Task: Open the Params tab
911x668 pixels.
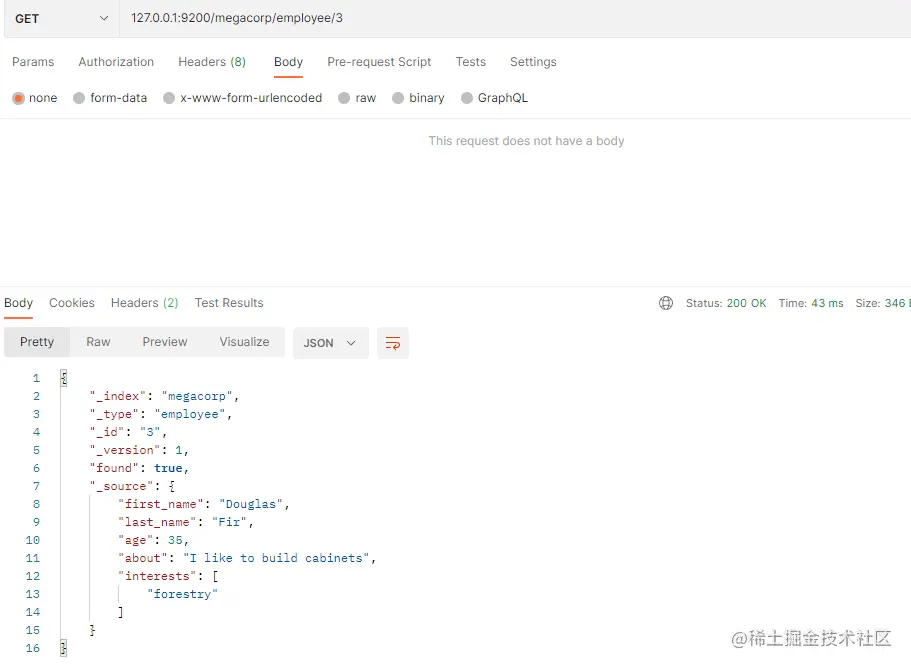Action: pos(33,62)
